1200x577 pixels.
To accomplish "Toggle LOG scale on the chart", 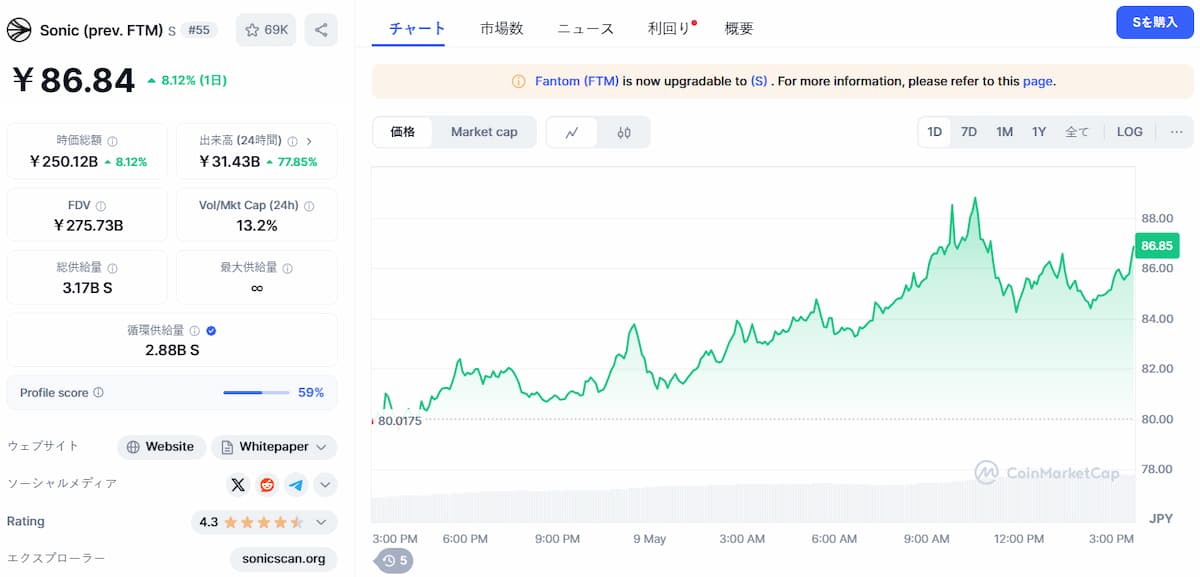I will (x=1129, y=132).
